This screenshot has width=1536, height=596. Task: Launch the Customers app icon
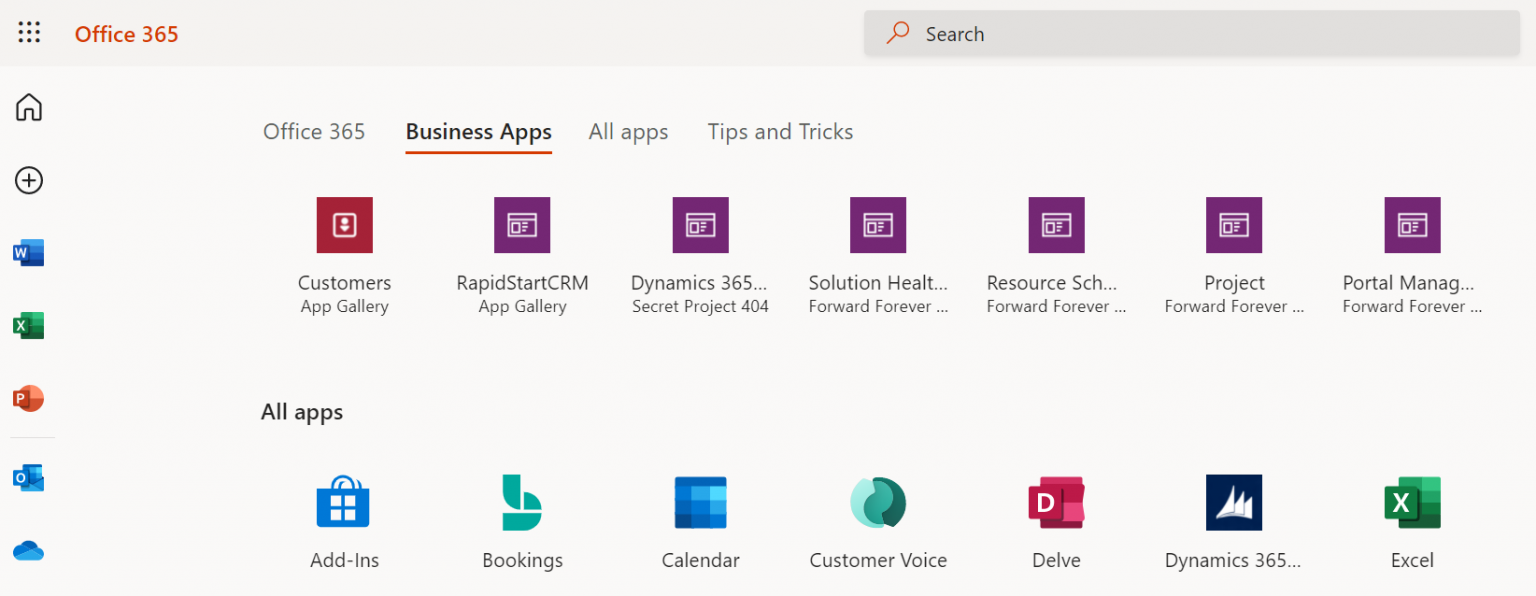point(344,225)
